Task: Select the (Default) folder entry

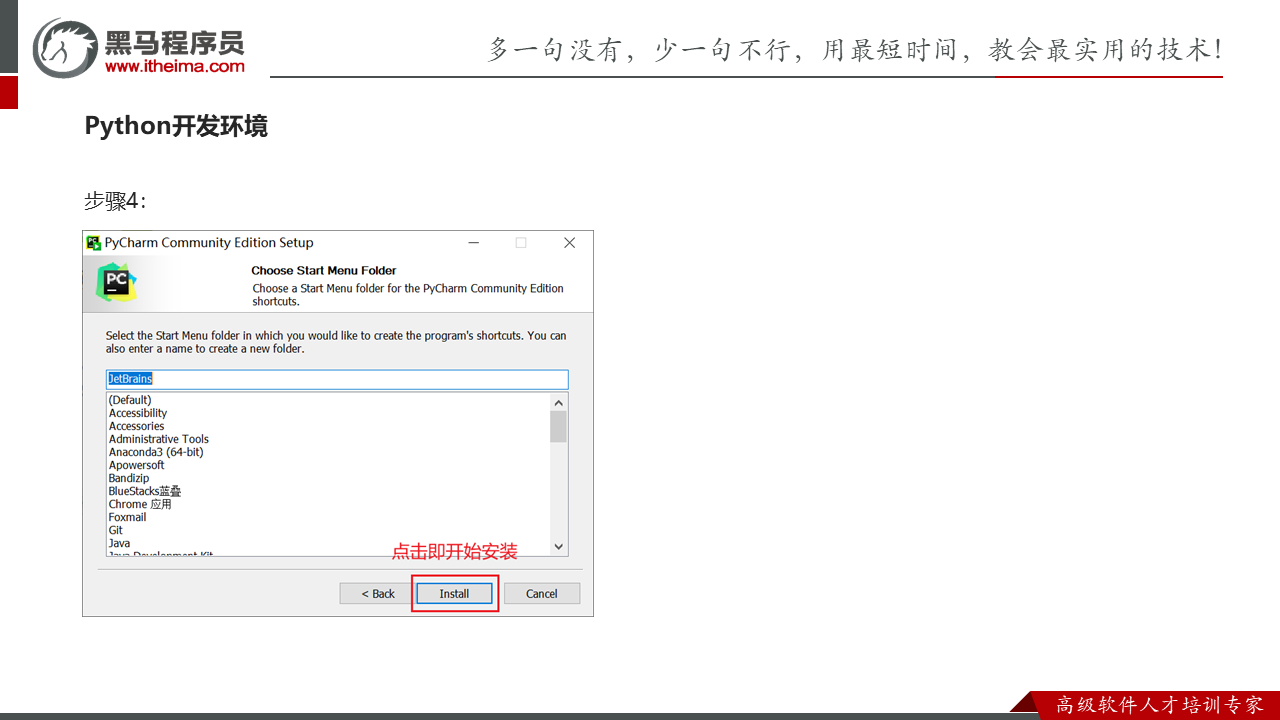Action: tap(130, 400)
